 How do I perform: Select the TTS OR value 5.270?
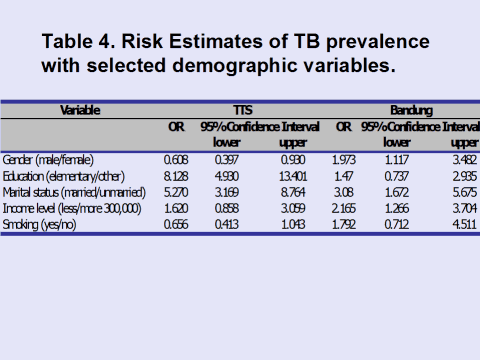pyautogui.click(x=176, y=192)
